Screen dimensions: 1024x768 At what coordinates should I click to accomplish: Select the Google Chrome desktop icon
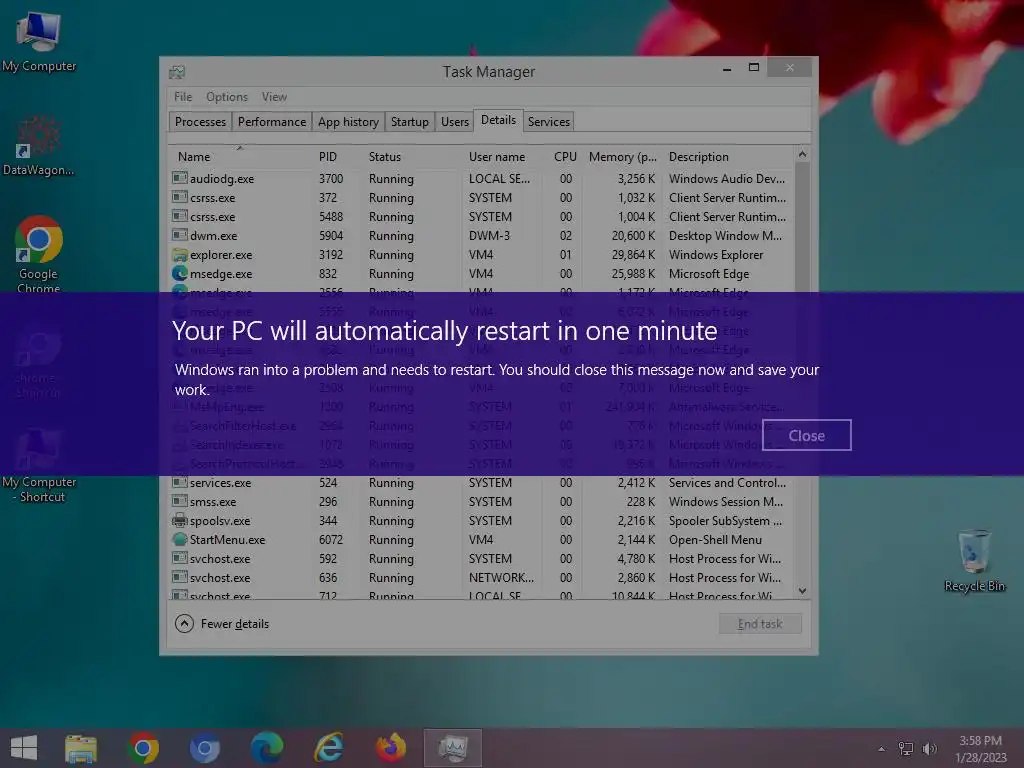[x=39, y=254]
